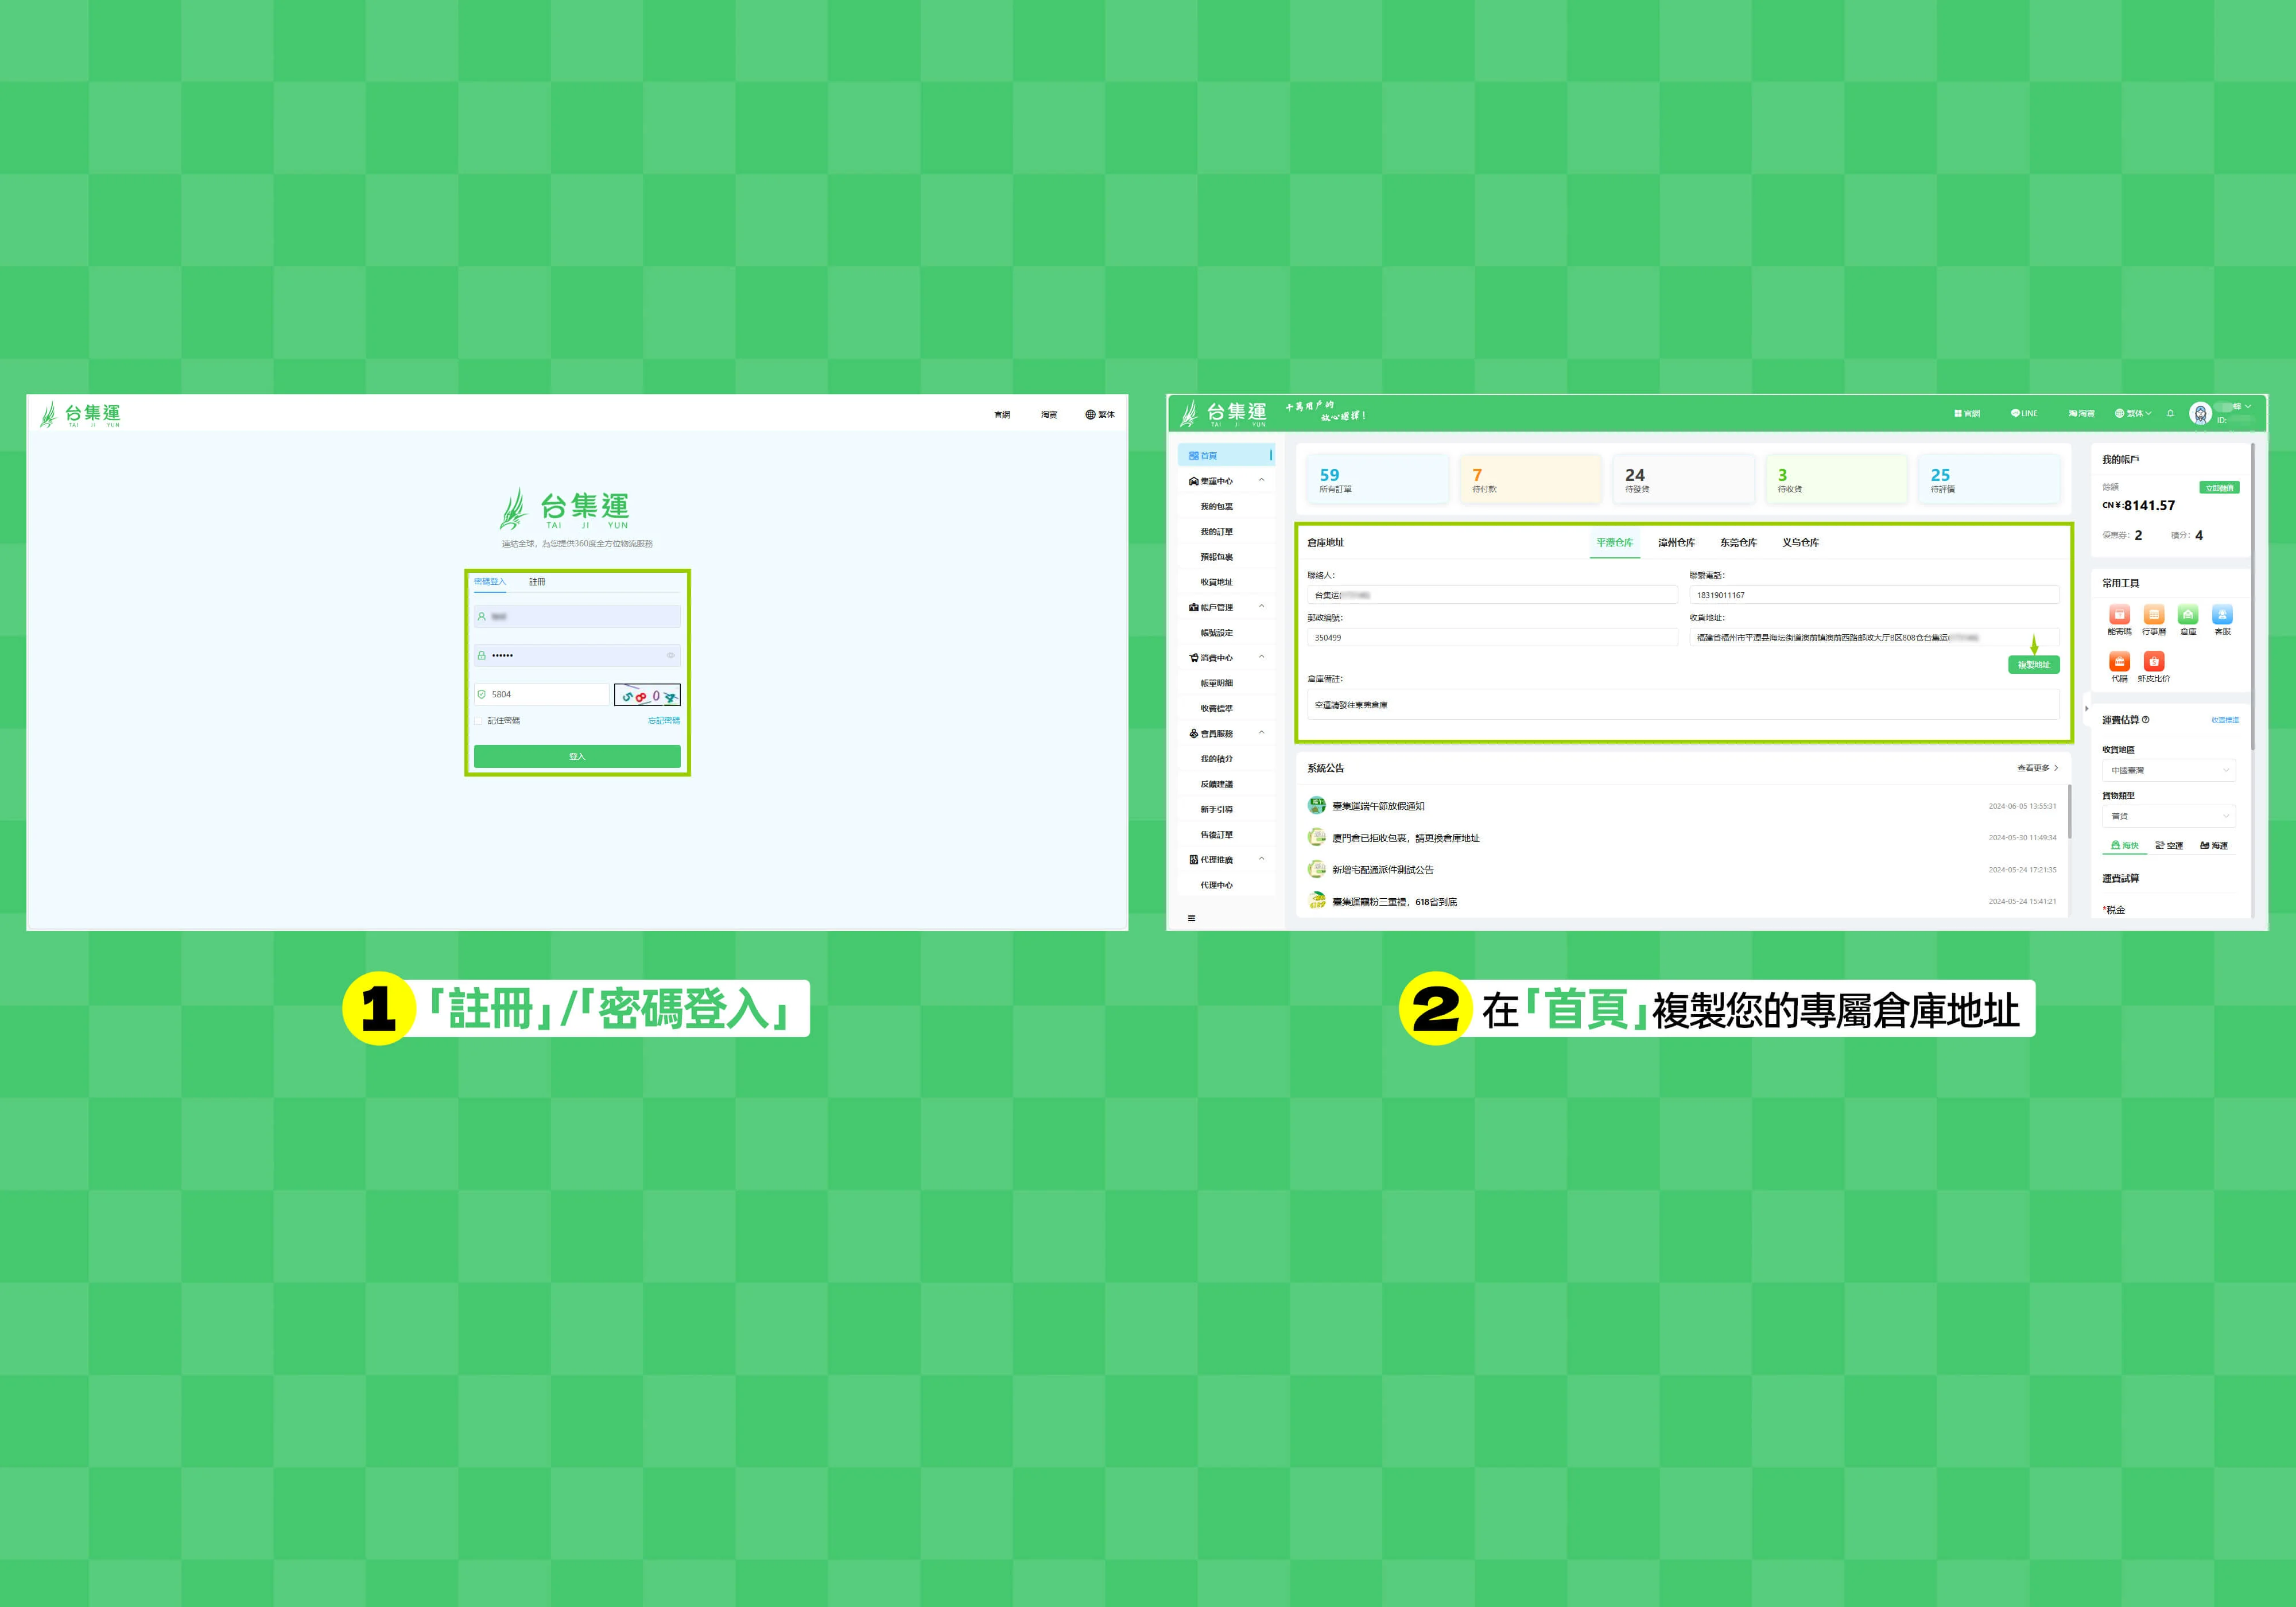
Task: Click the announcements list scrollbar
Action: pyautogui.click(x=2069, y=812)
